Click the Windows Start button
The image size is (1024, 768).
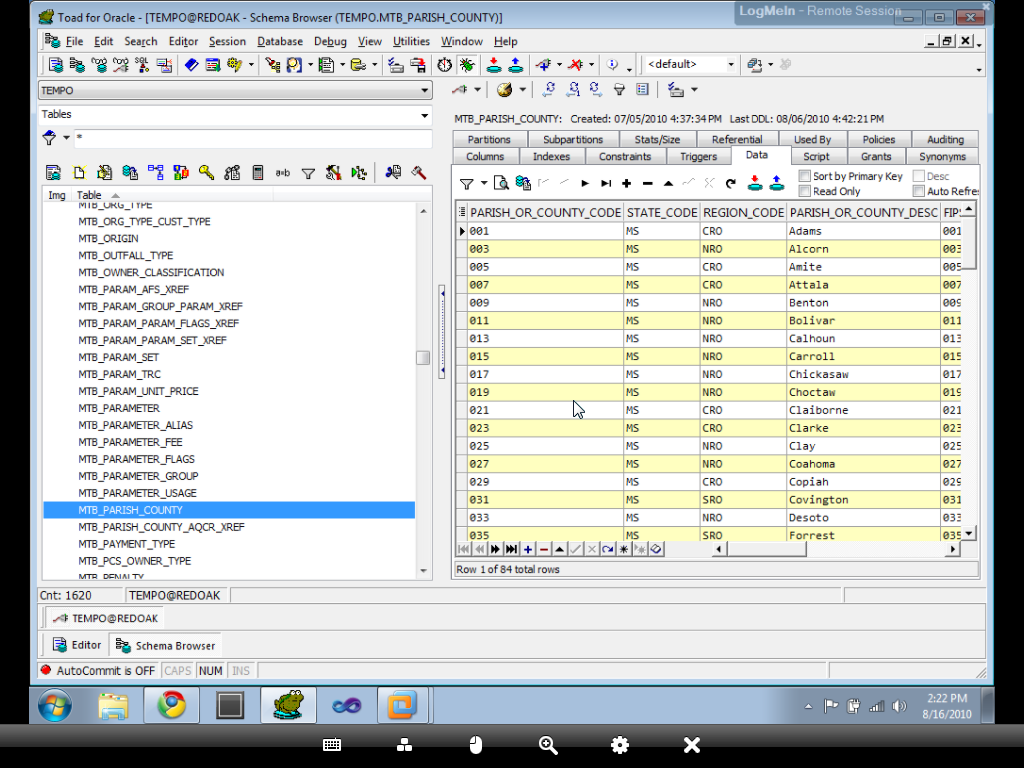click(55, 706)
